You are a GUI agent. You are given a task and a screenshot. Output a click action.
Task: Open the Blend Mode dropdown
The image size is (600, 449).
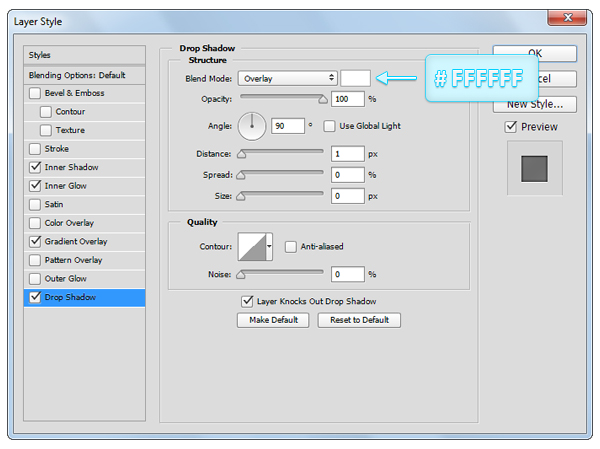[x=287, y=78]
